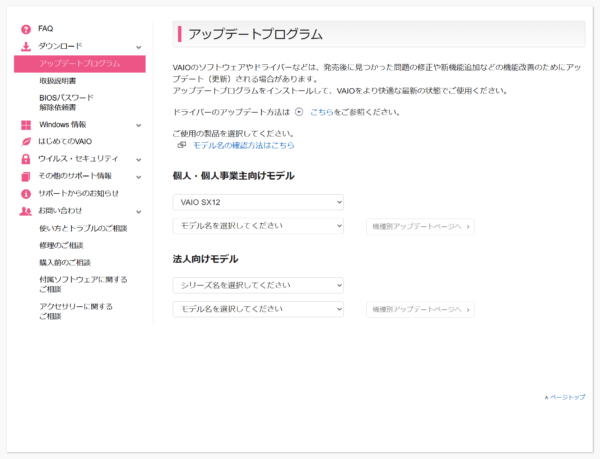Click the lock icon beside ウイルス・セキュリティ
The height and width of the screenshot is (459, 600).
point(26,159)
